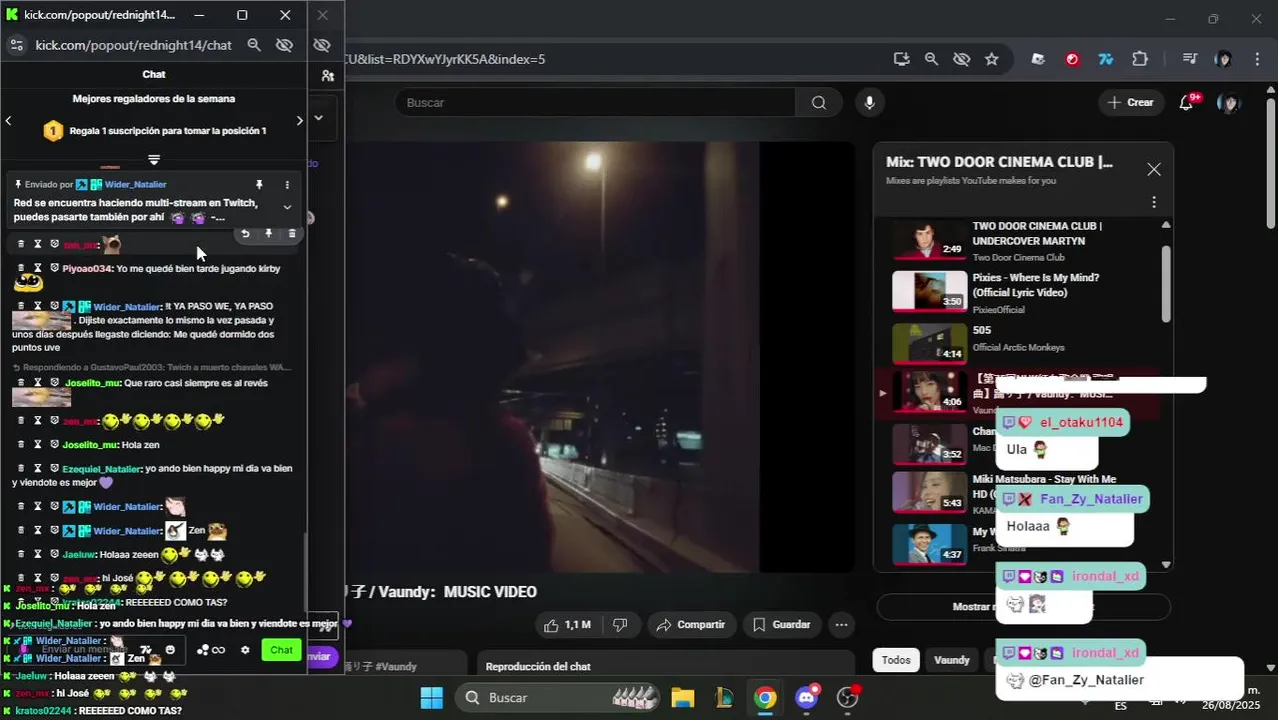The image size is (1278, 720).
Task: Show previous top gifter with left arrow
Action: click(x=9, y=121)
